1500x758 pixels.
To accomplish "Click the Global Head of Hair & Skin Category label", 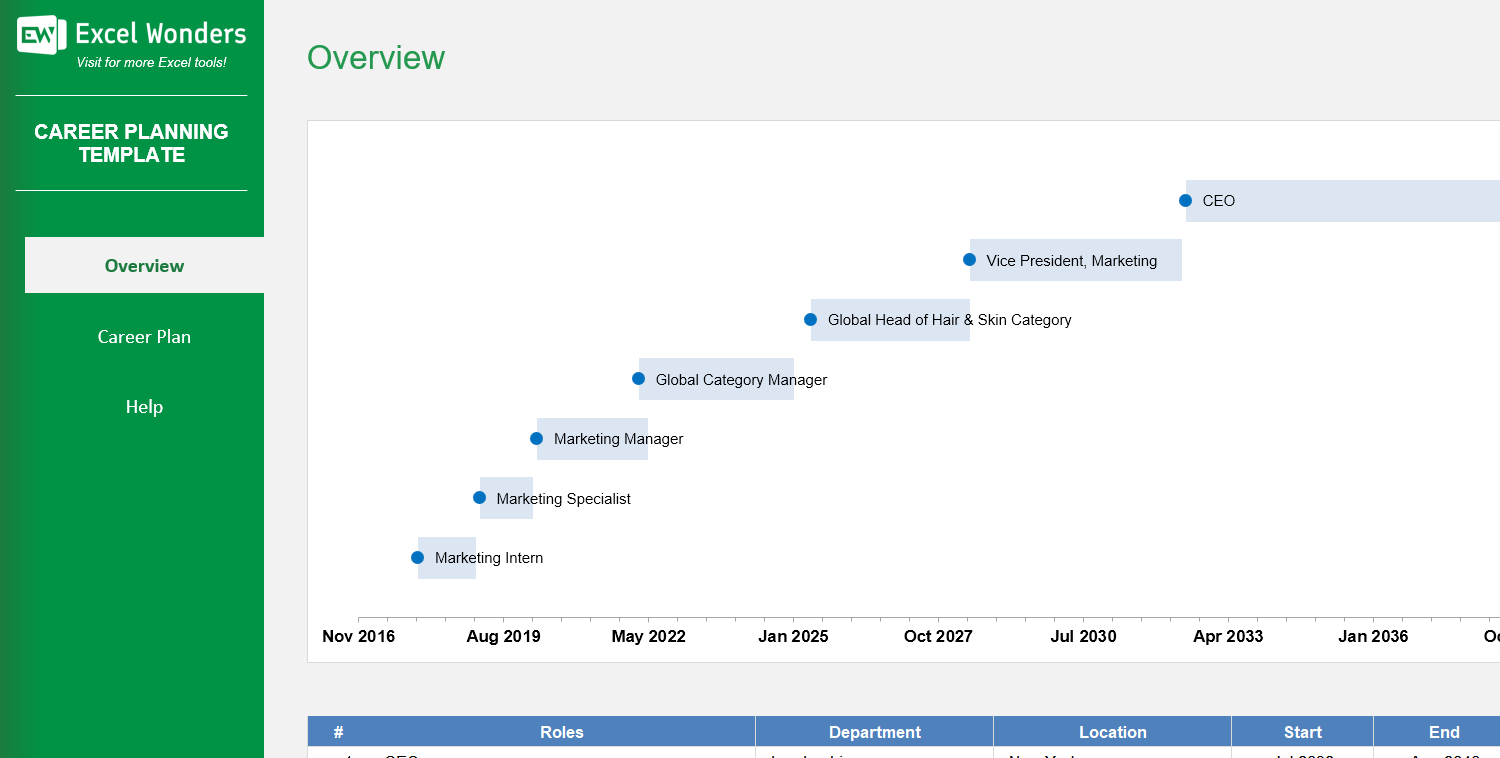I will click(950, 319).
